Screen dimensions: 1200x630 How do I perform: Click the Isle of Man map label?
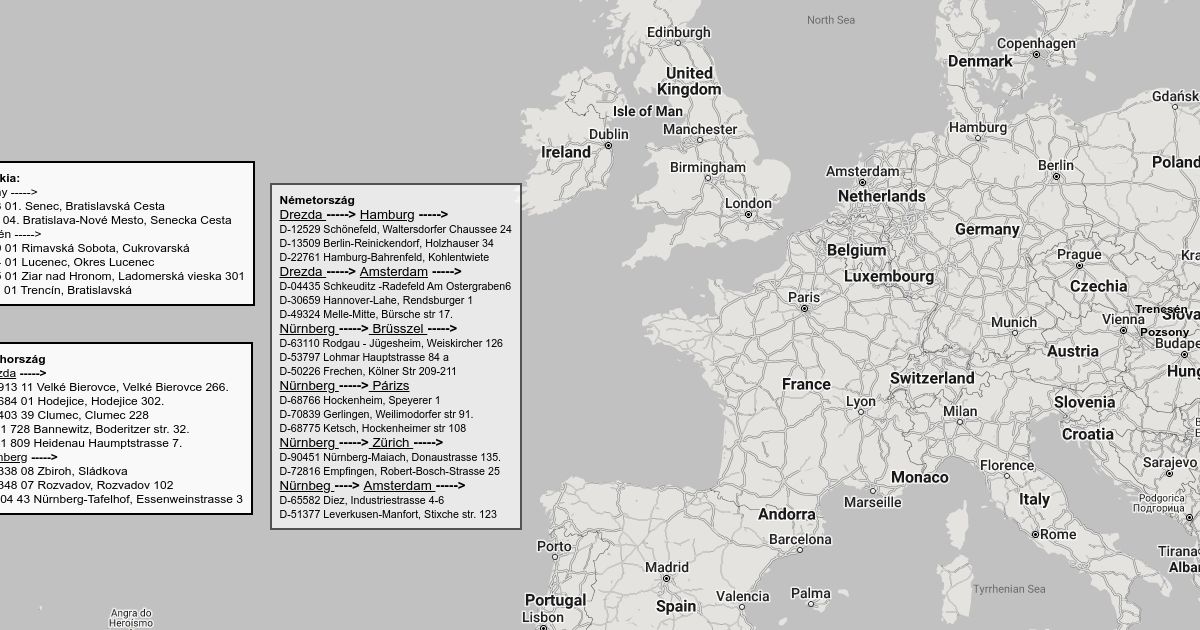(x=647, y=111)
